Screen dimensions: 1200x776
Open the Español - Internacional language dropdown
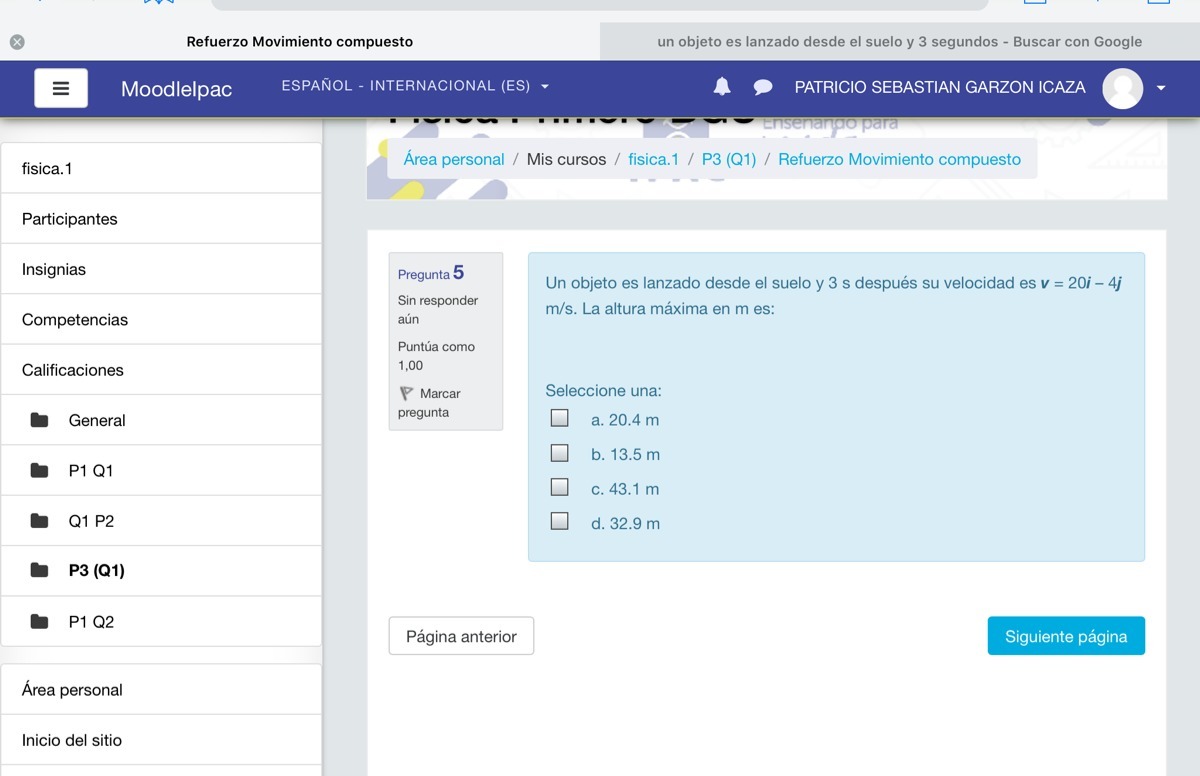[415, 86]
